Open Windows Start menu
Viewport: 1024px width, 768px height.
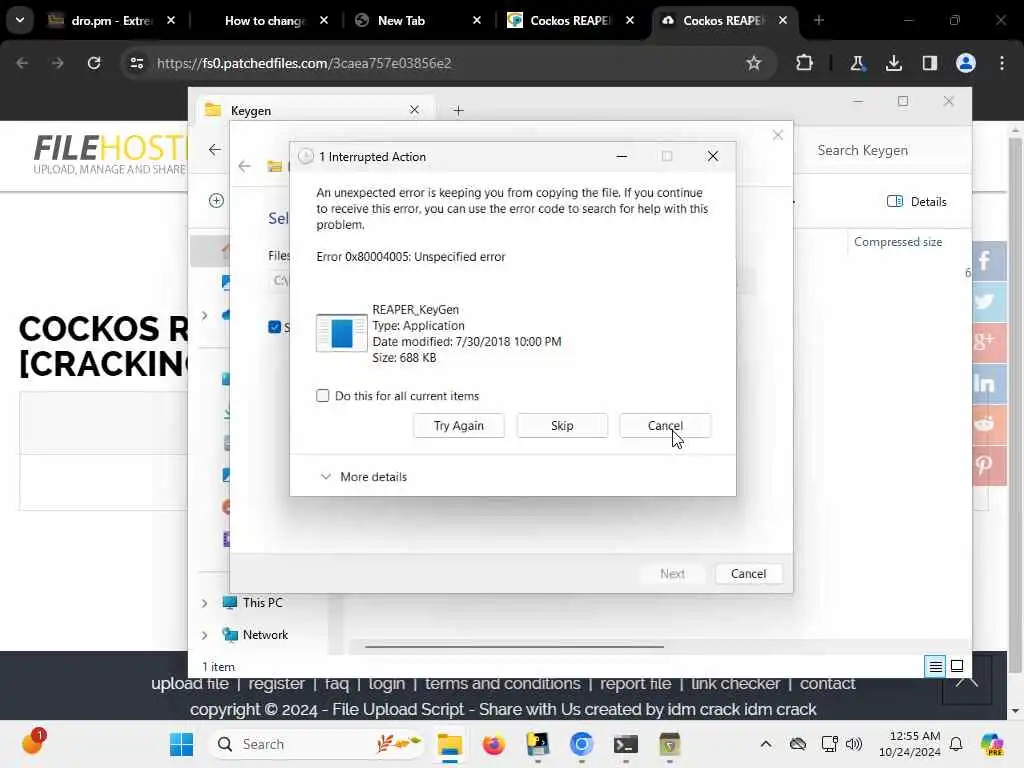click(x=181, y=744)
